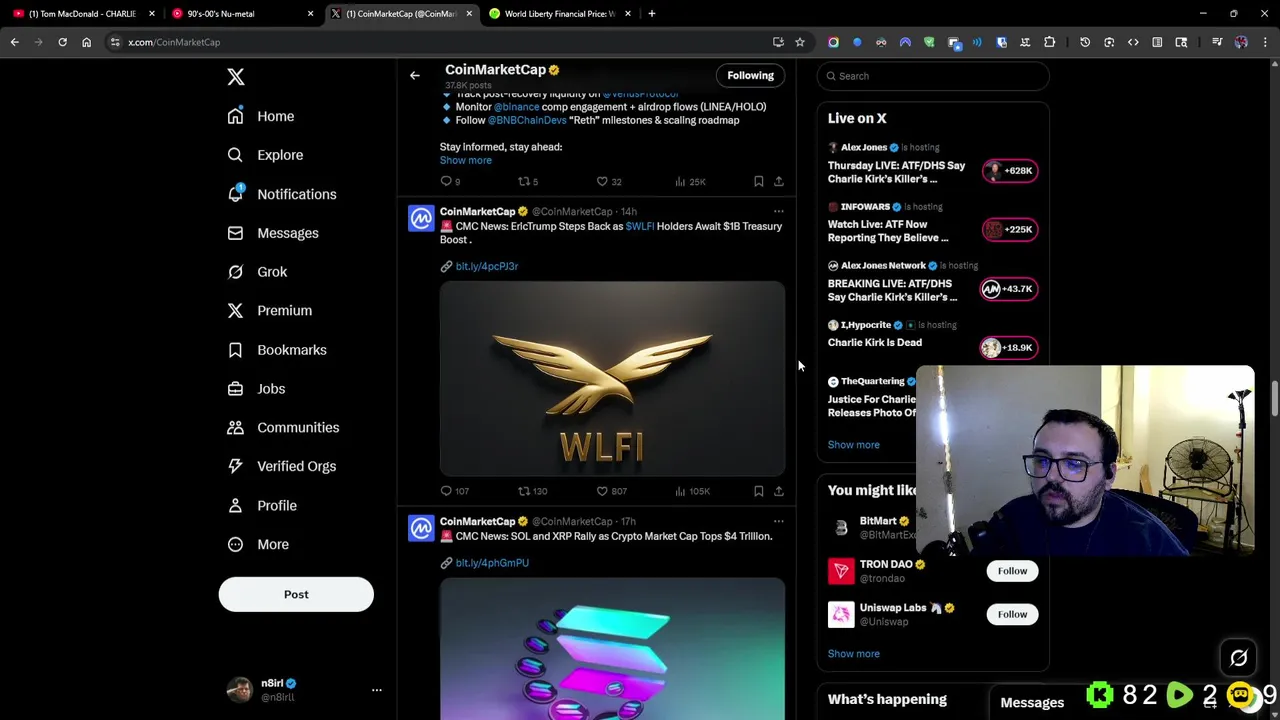Reply to the post with 9 comments

450,181
